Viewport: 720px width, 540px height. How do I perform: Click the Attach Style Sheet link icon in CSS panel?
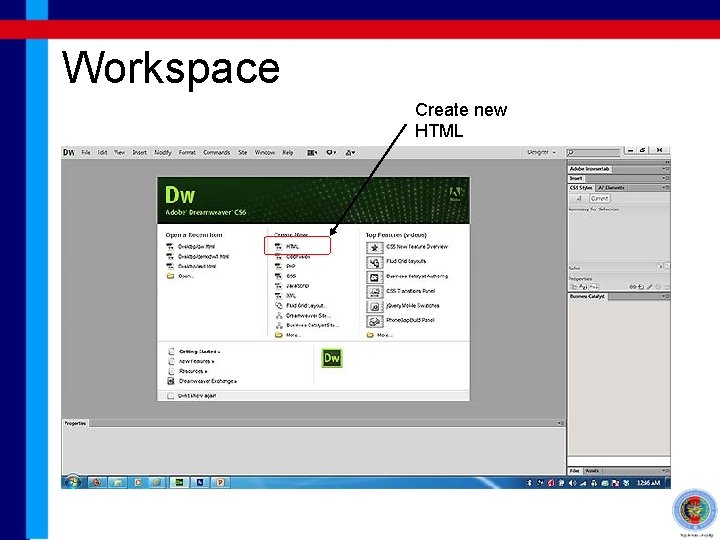click(x=632, y=287)
